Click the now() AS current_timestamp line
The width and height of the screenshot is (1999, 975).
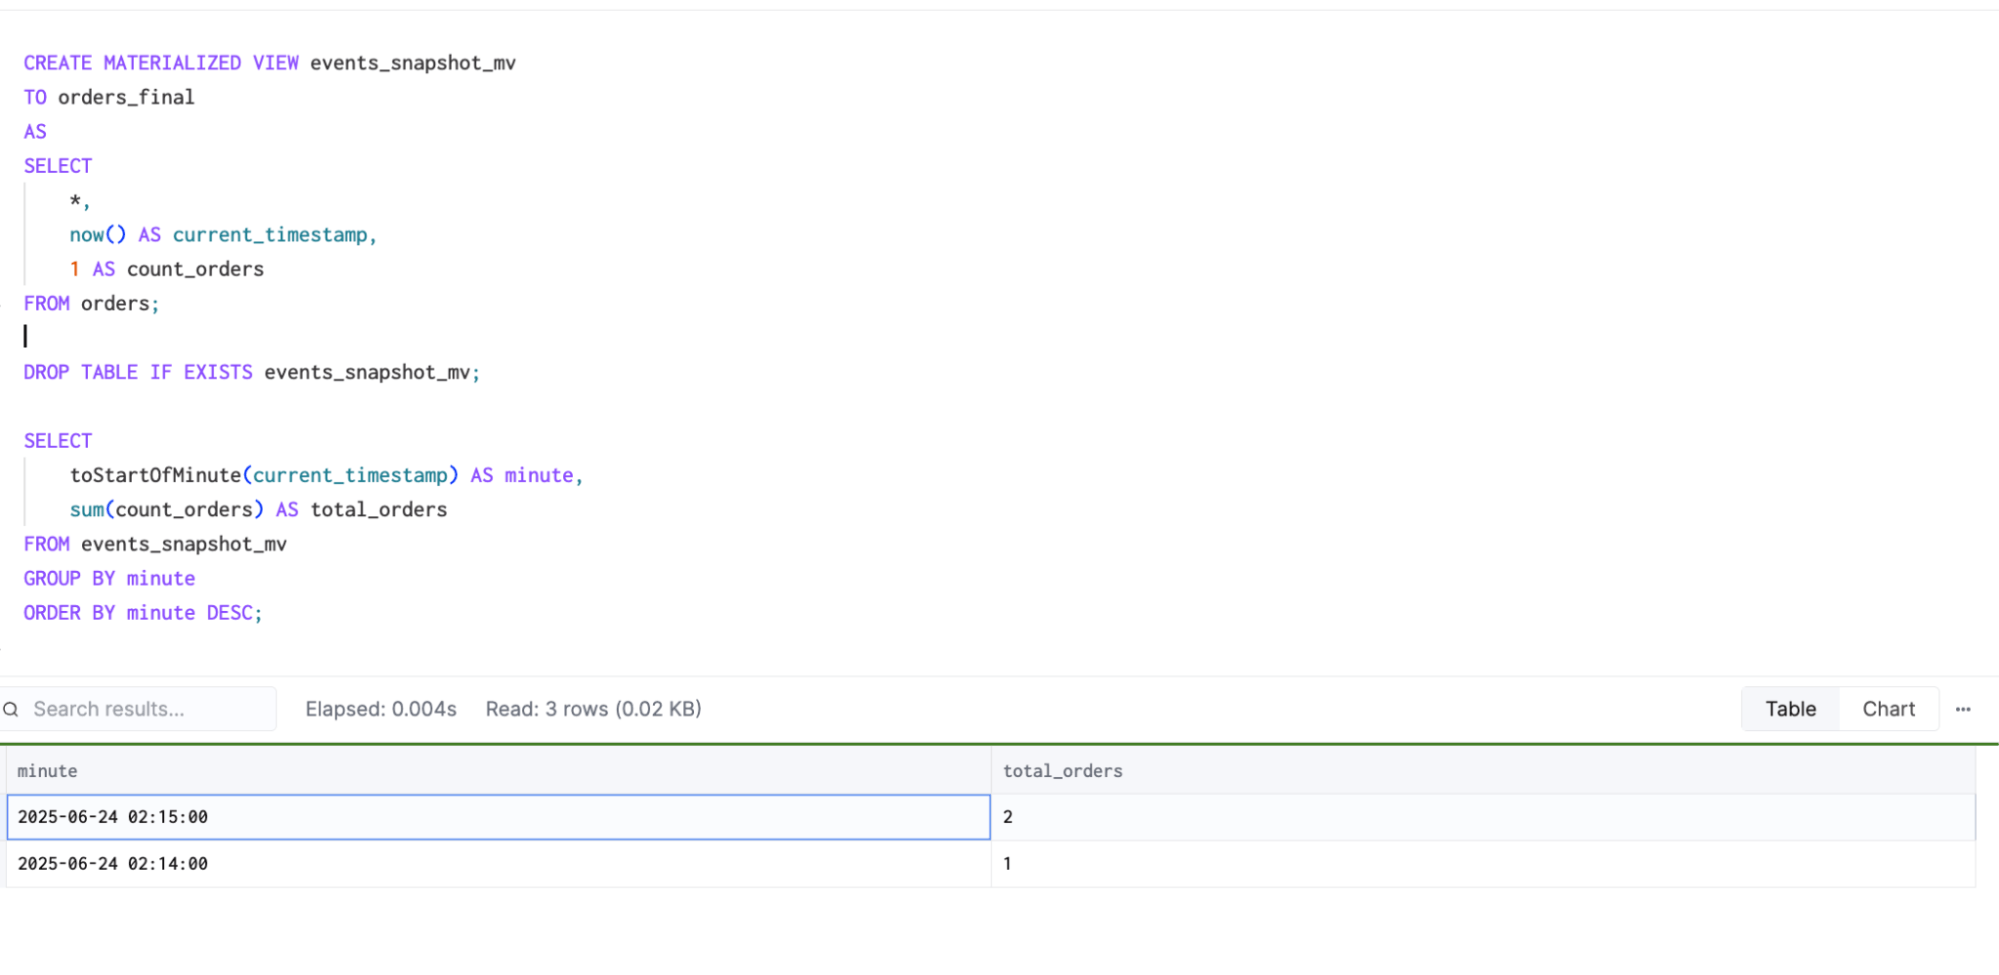click(x=223, y=235)
